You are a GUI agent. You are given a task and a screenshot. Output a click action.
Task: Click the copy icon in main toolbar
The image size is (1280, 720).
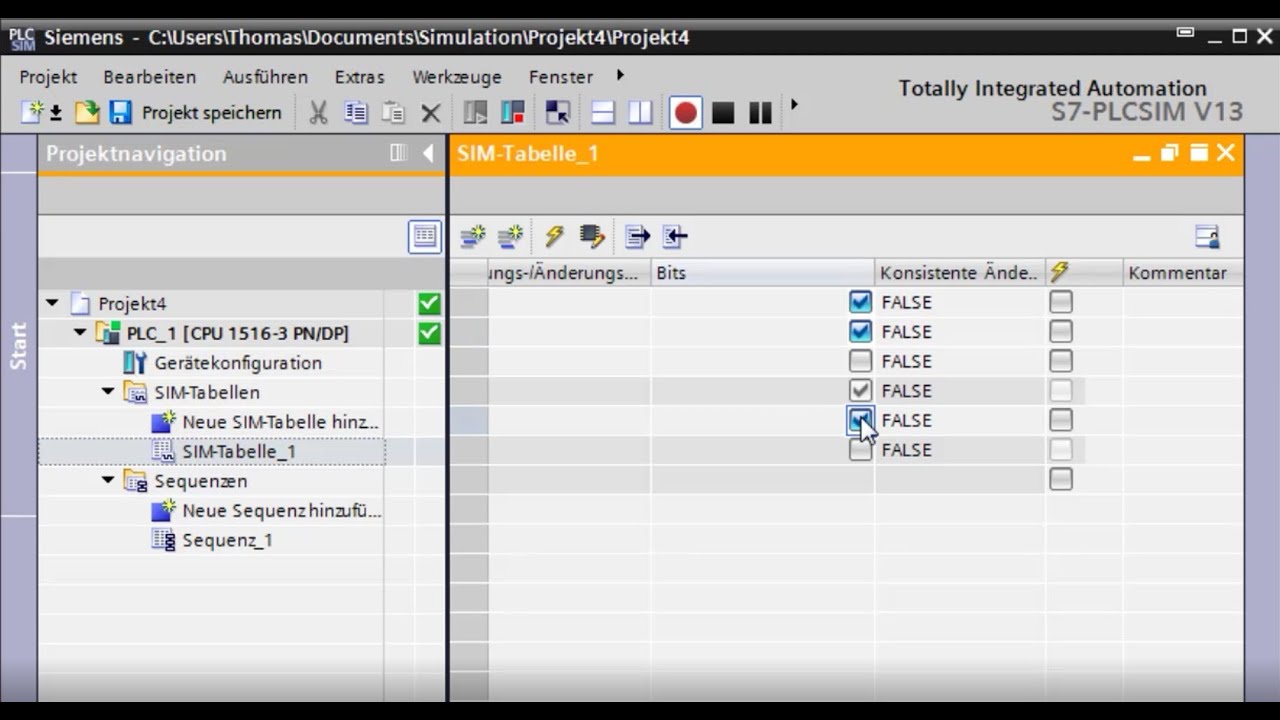coord(356,113)
